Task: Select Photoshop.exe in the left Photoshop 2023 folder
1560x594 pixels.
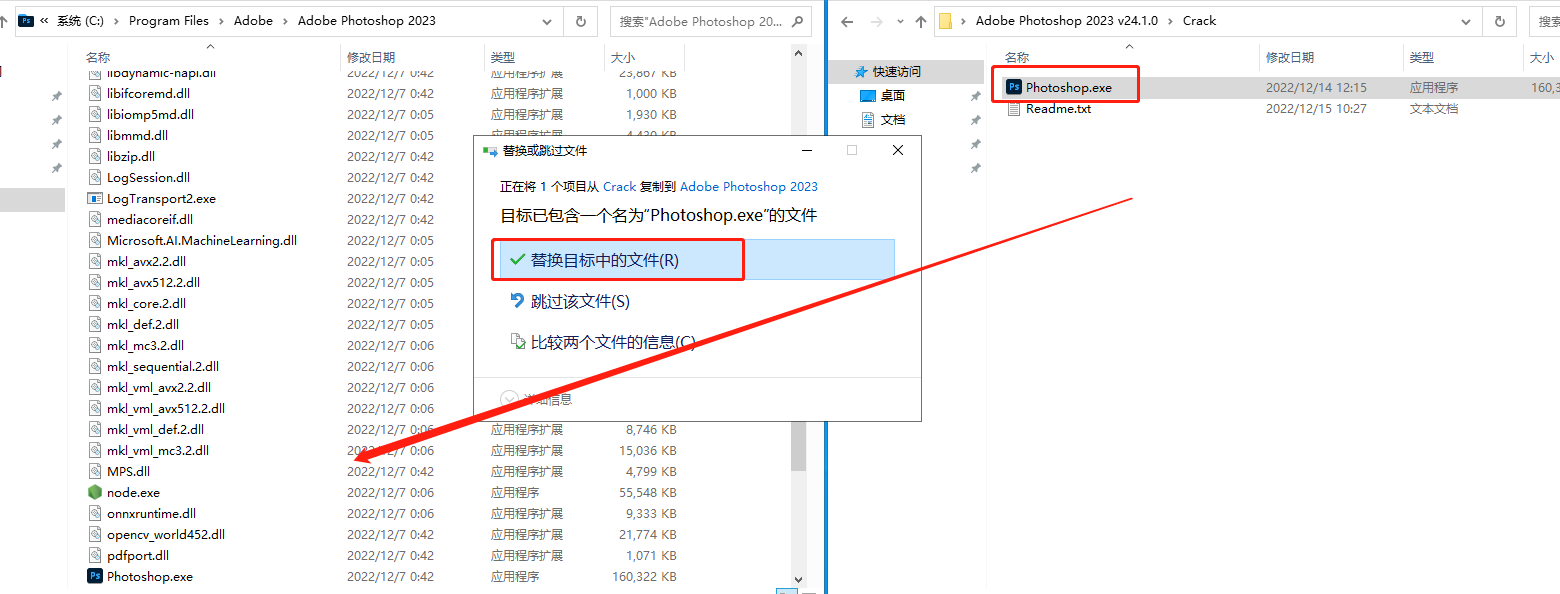Action: pos(149,576)
